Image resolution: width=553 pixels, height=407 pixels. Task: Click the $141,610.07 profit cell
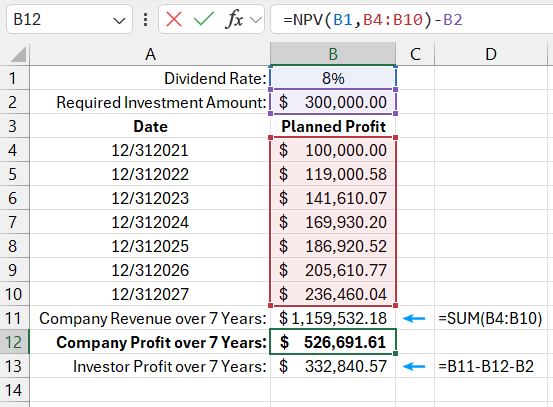333,198
